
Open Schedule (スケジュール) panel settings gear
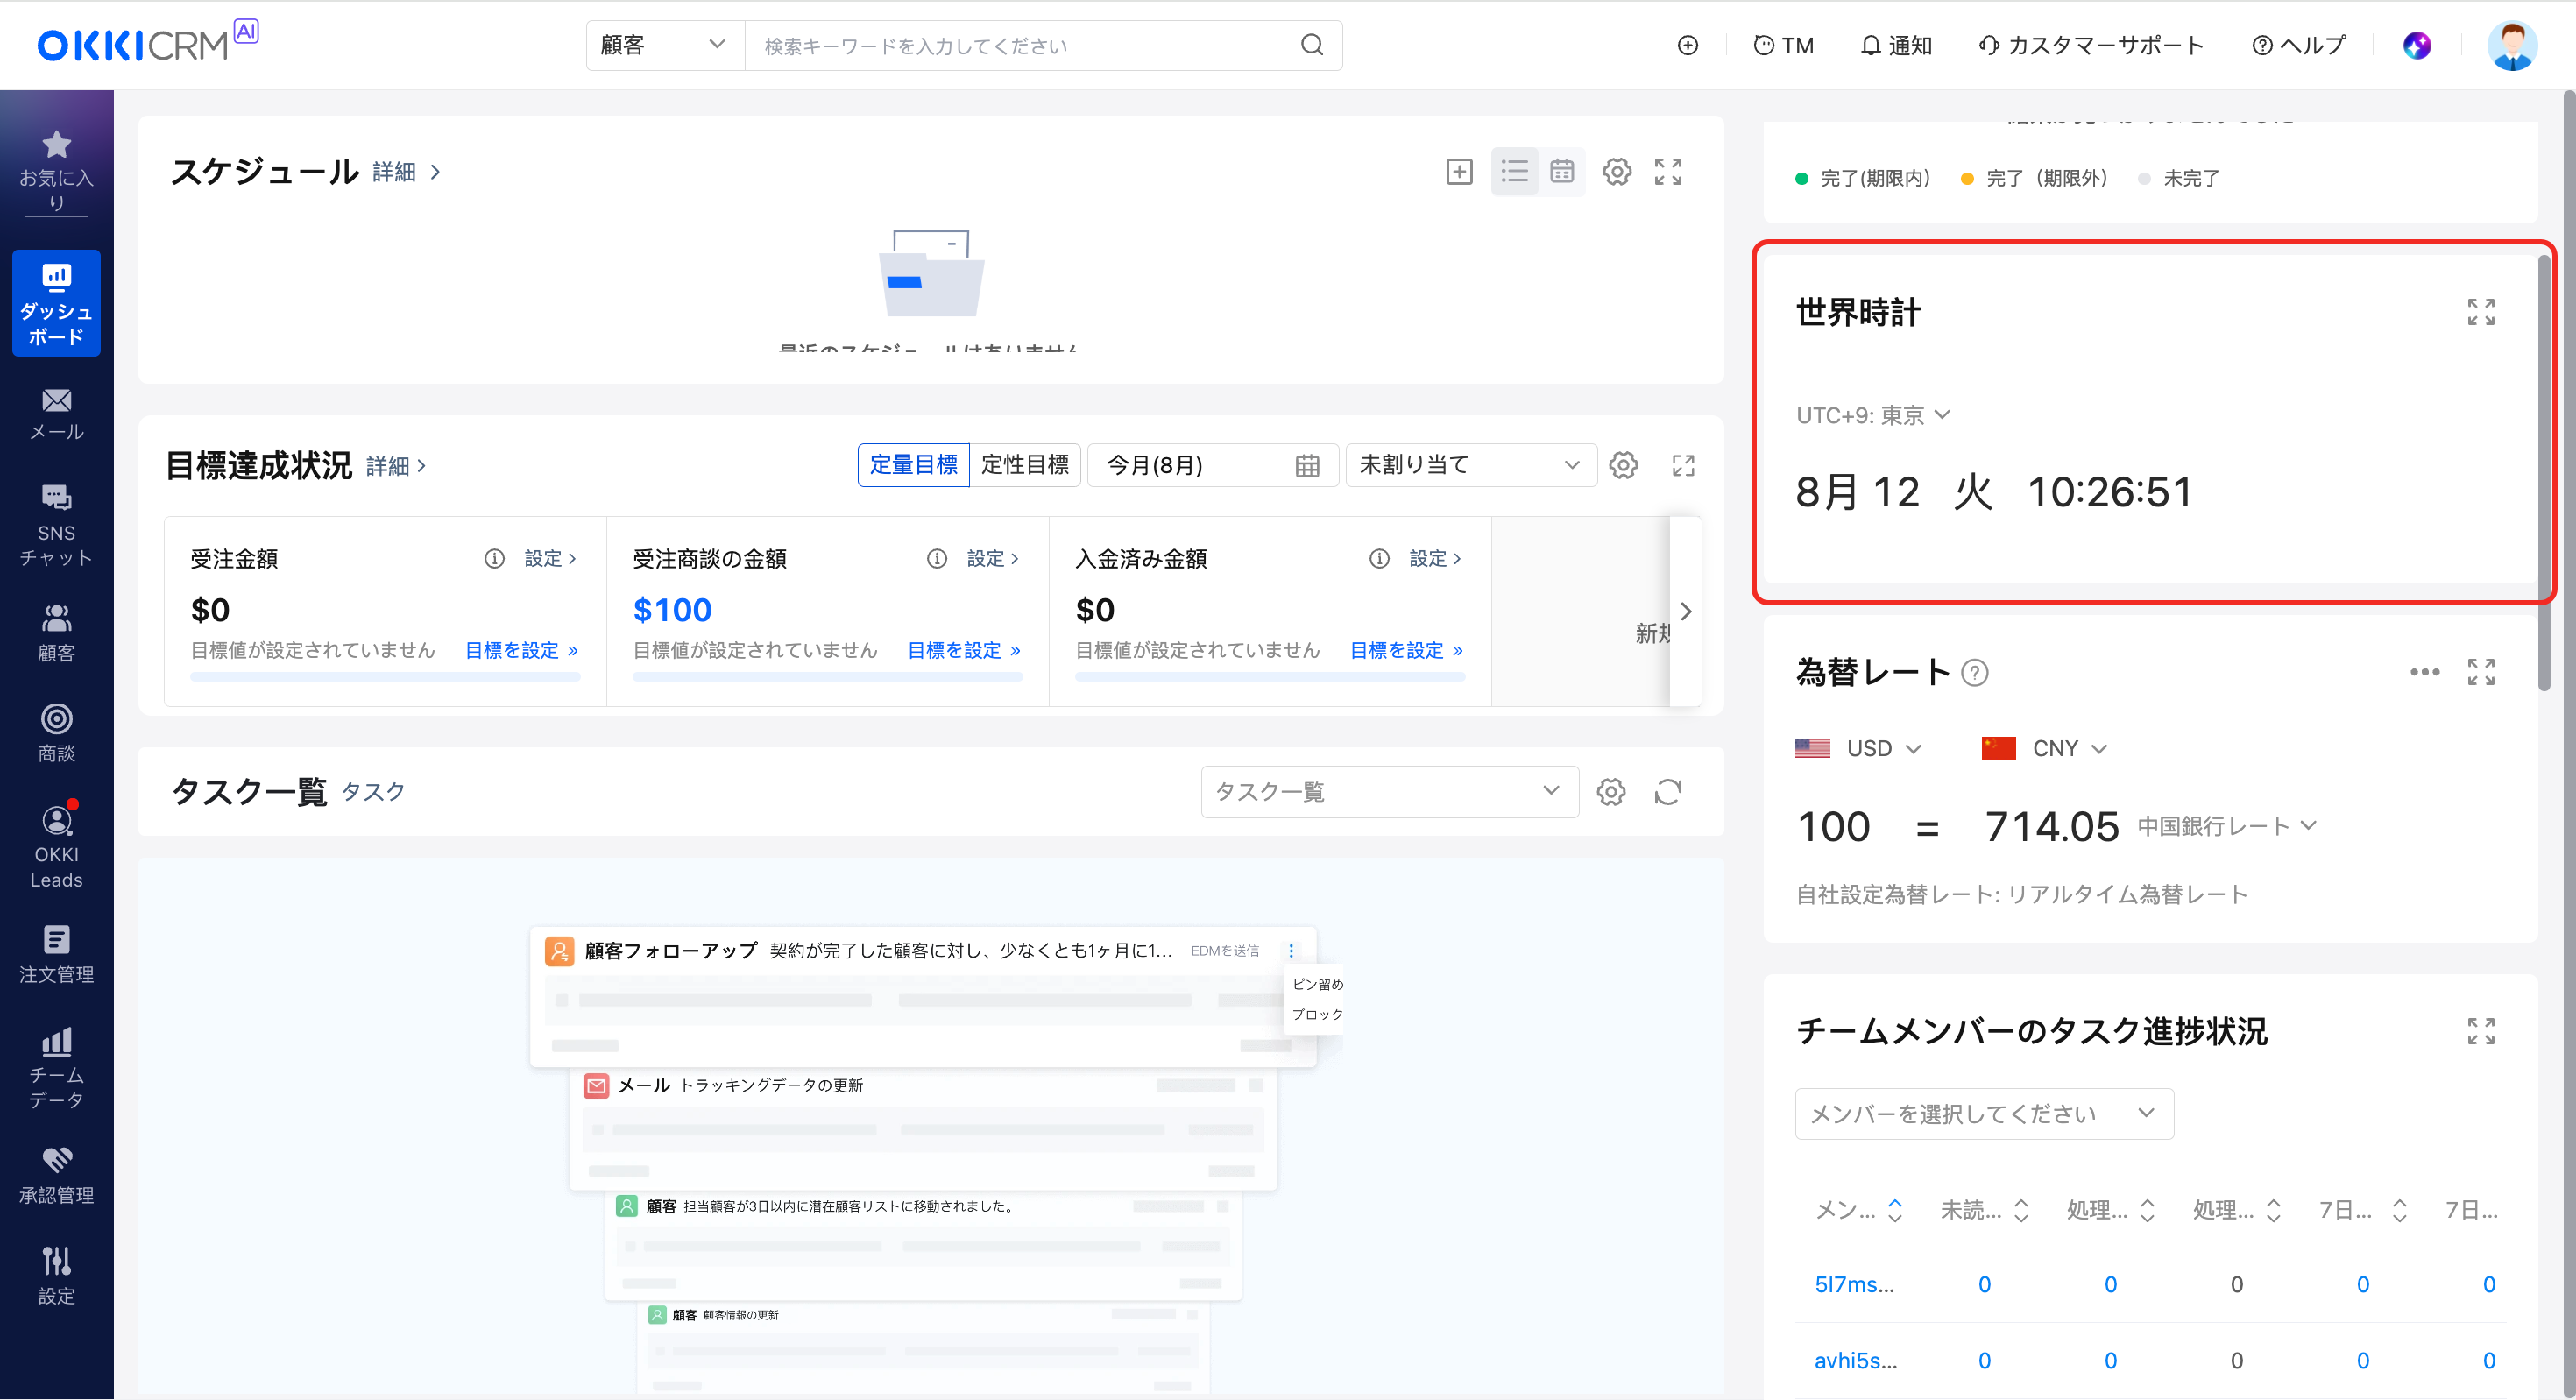tap(1616, 171)
